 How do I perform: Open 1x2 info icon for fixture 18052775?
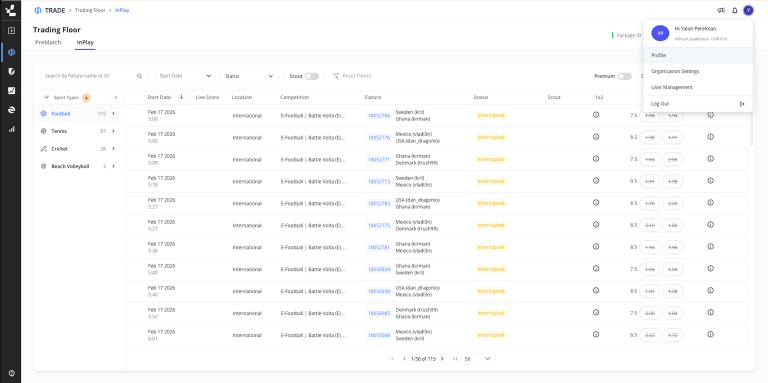(x=596, y=224)
